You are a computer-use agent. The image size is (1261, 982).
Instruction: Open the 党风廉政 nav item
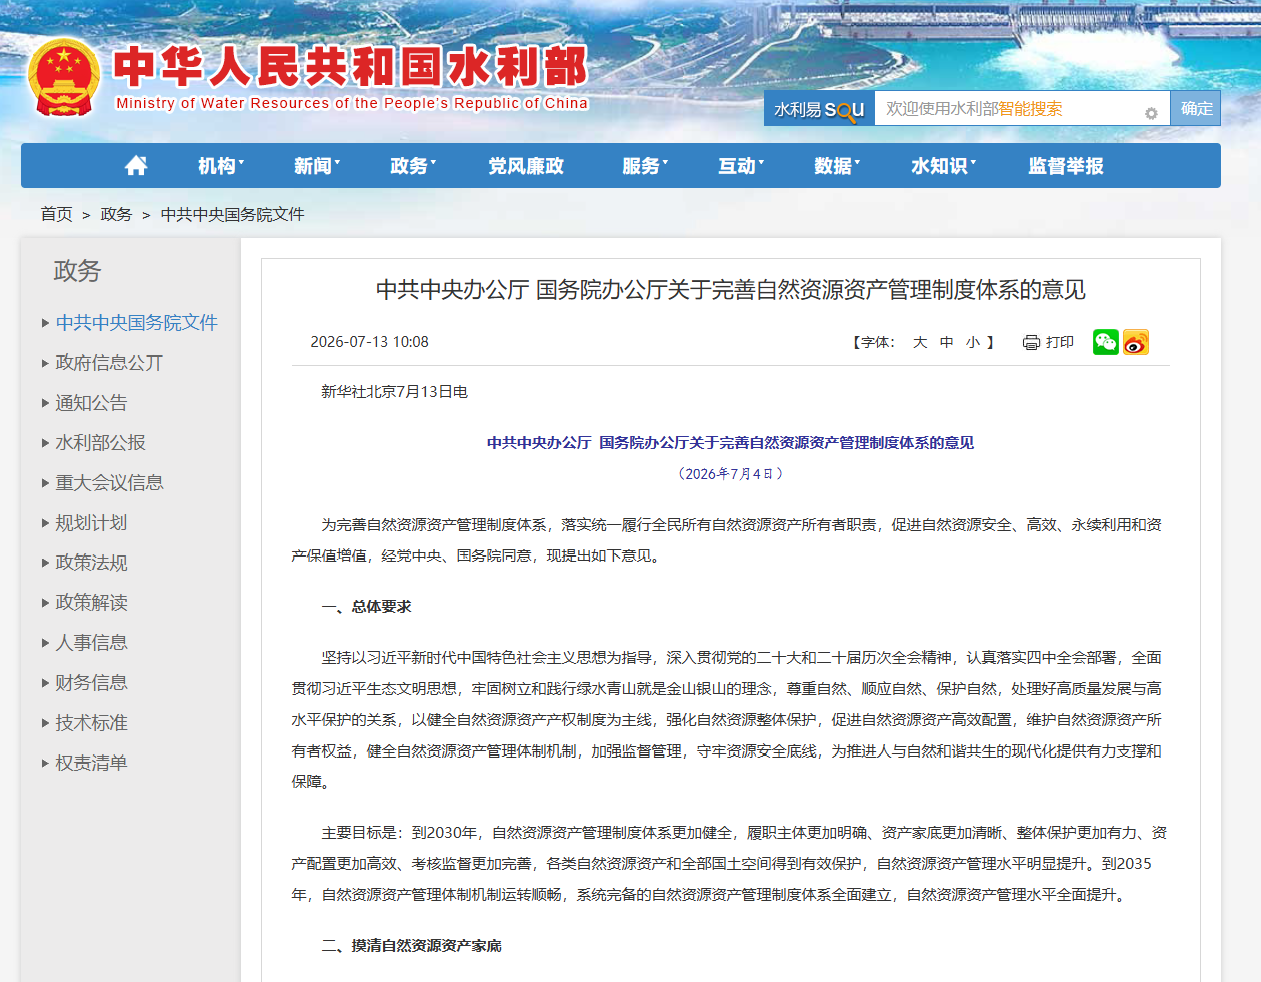point(526,166)
